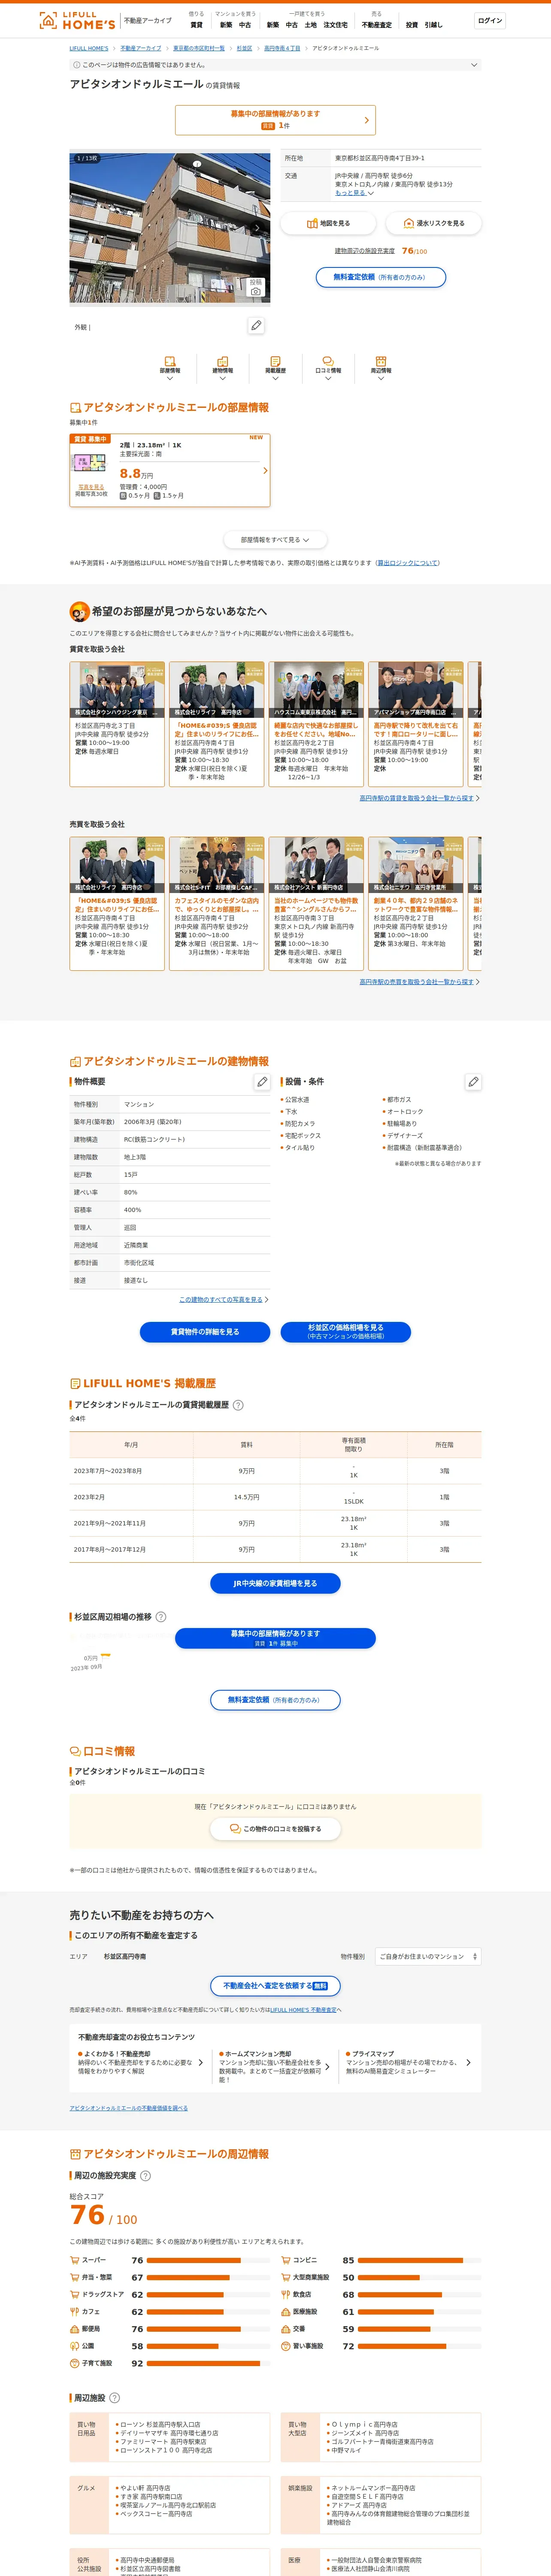The image size is (551, 2576).
Task: Open the LIFULL HOME'S 不動産査定 text link
Action: [x=303, y=2010]
